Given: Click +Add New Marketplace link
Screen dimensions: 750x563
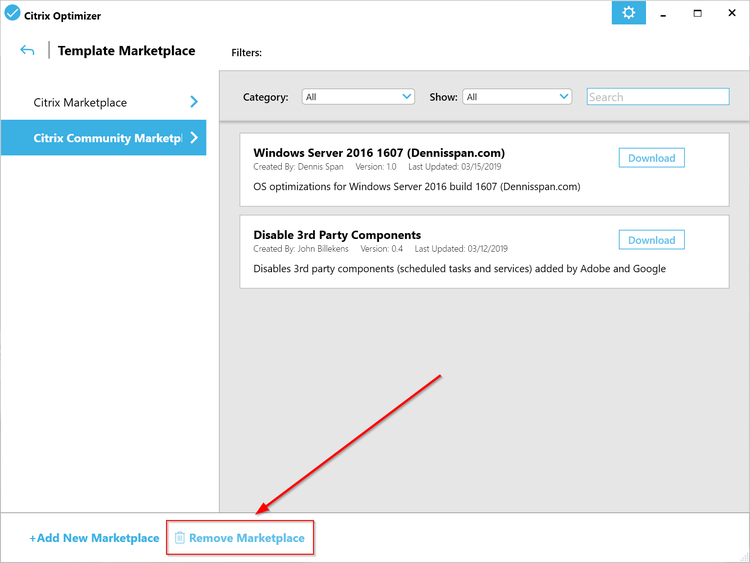Looking at the screenshot, I should pos(94,538).
